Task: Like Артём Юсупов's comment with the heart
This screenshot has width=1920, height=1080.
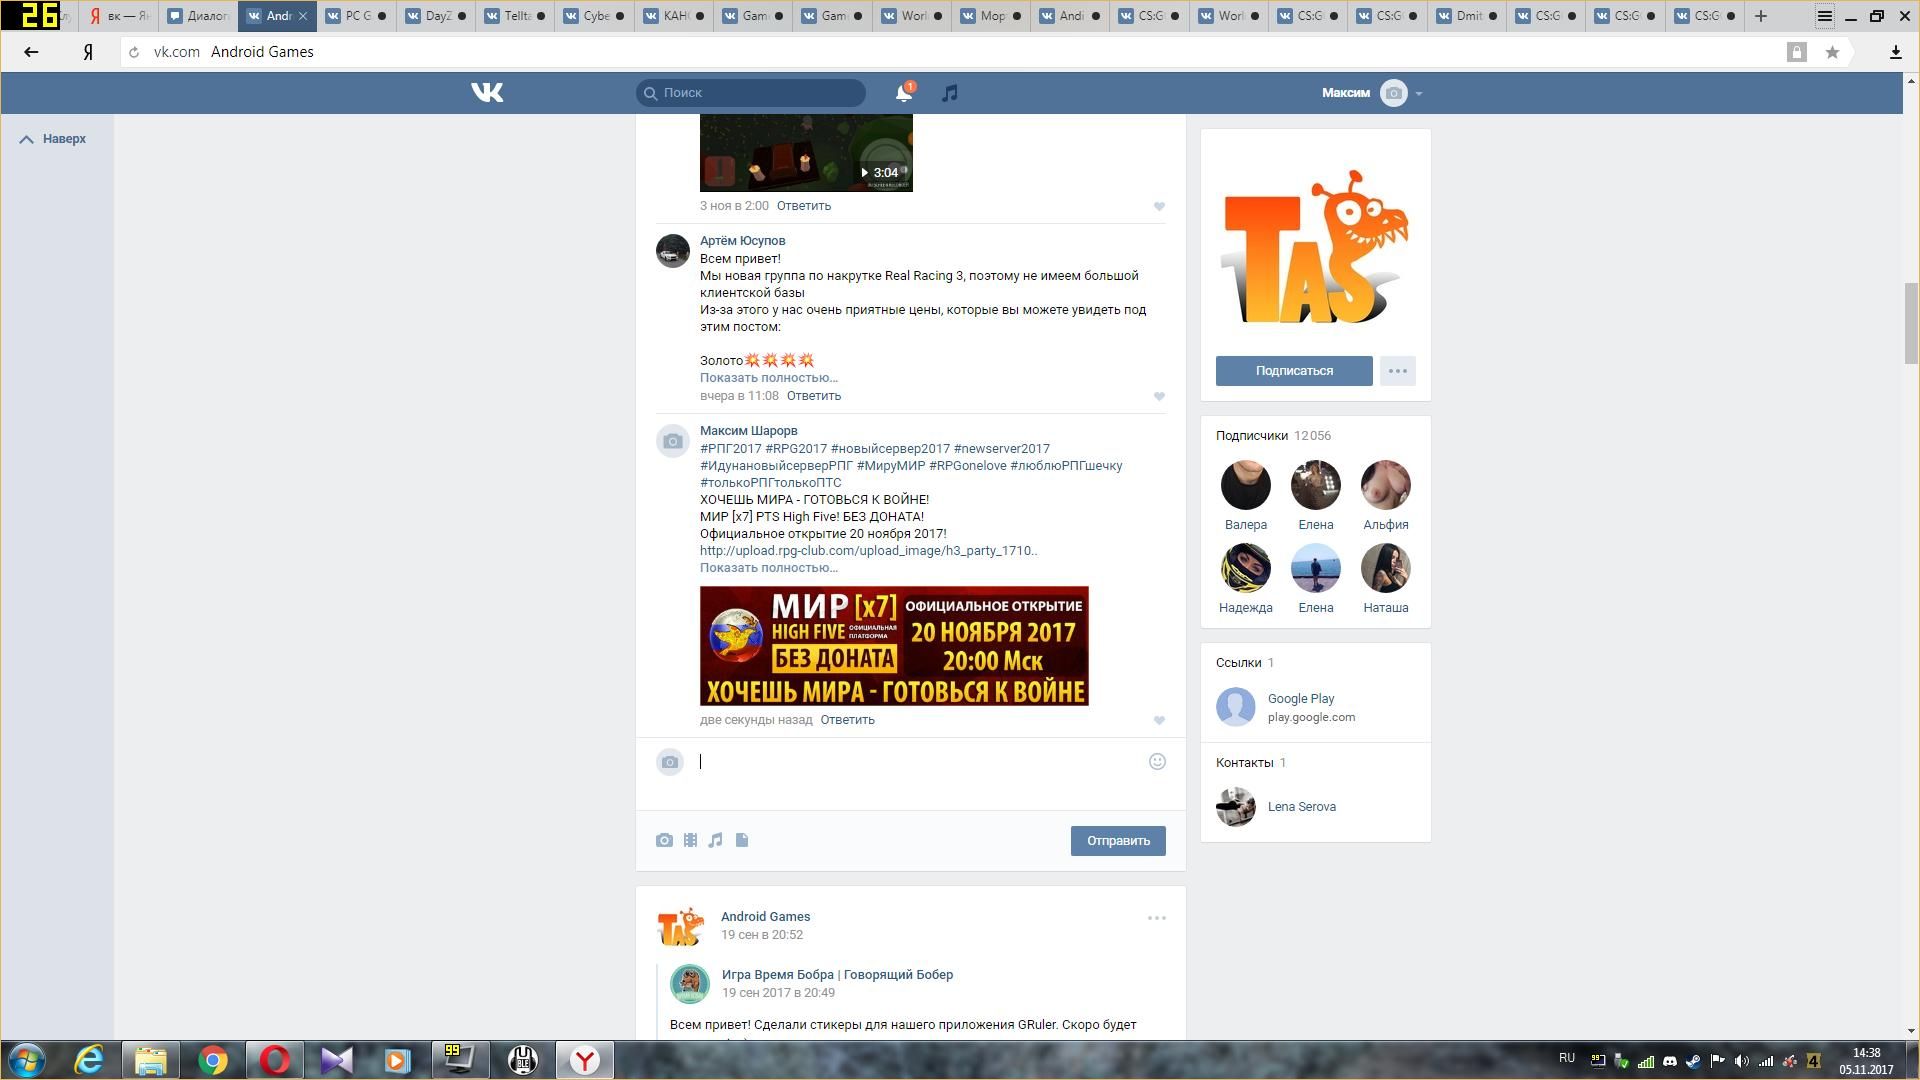Action: pos(1159,397)
